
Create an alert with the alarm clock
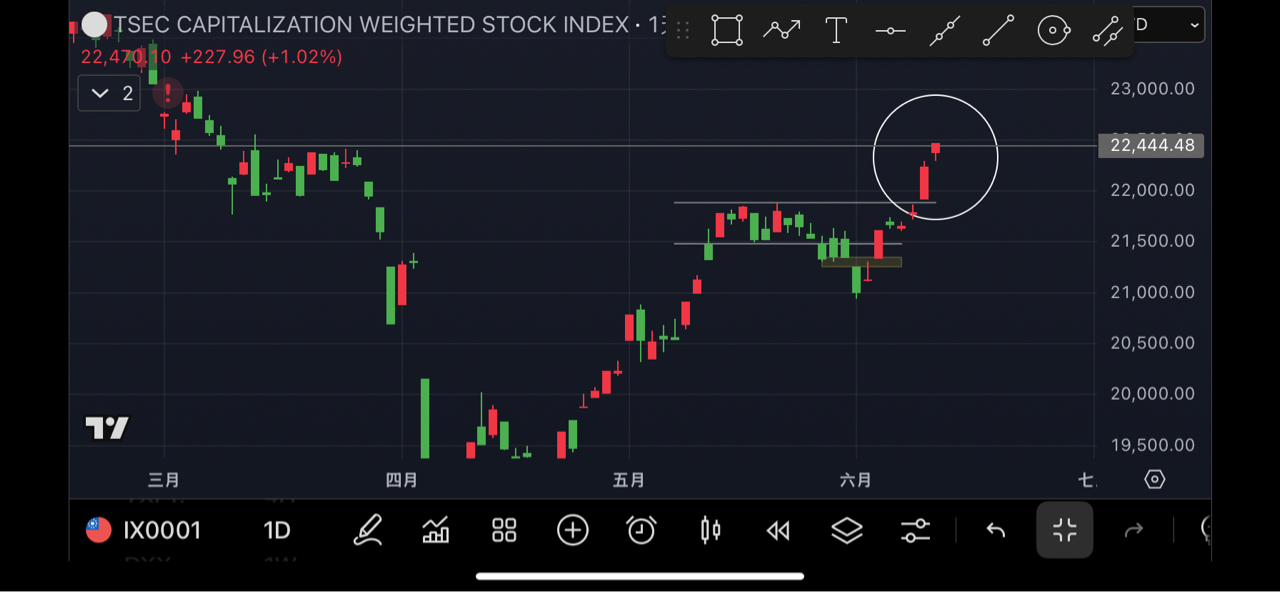click(x=641, y=530)
